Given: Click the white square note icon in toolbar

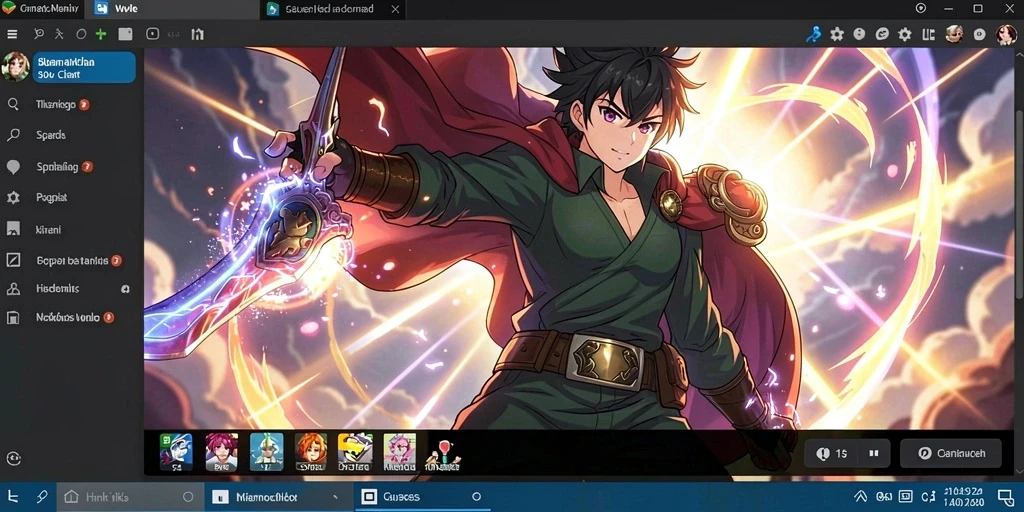Looking at the screenshot, I should click(125, 34).
